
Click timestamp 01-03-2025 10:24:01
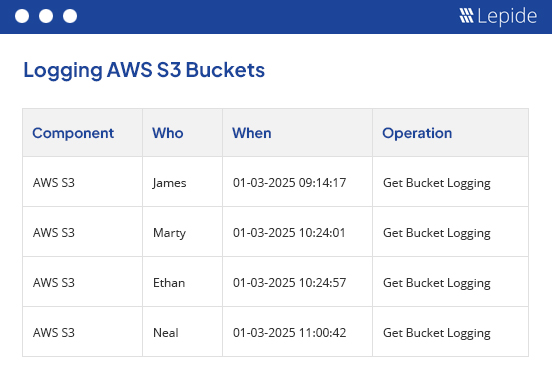[289, 233]
